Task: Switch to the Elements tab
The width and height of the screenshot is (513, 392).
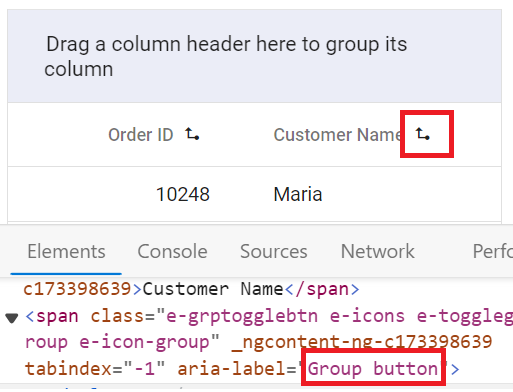Action: (x=66, y=251)
